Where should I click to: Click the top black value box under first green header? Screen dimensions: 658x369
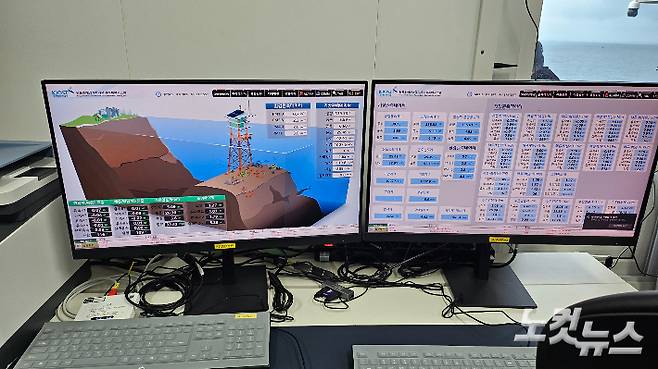[x=99, y=210]
